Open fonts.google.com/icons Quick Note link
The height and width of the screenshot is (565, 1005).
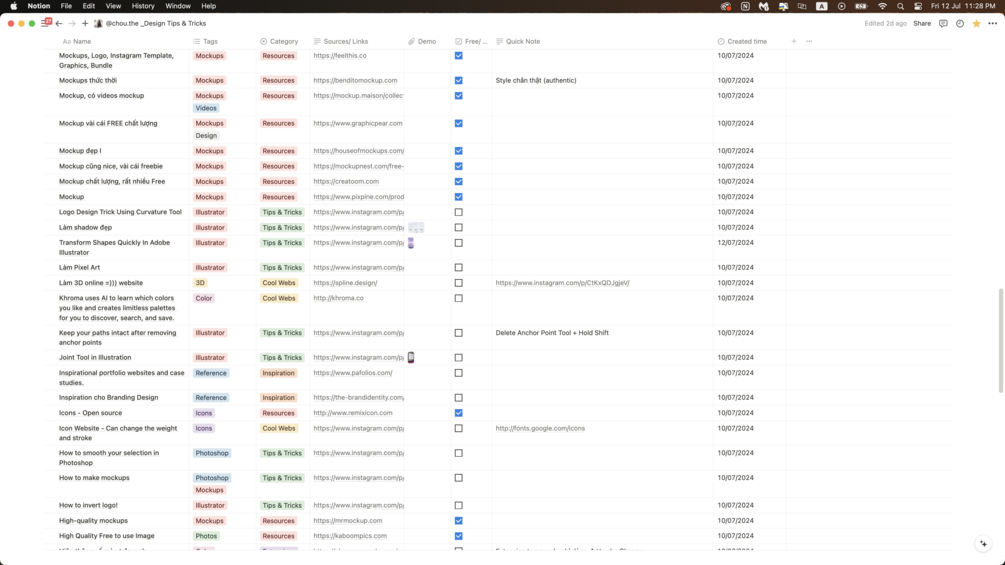point(540,429)
